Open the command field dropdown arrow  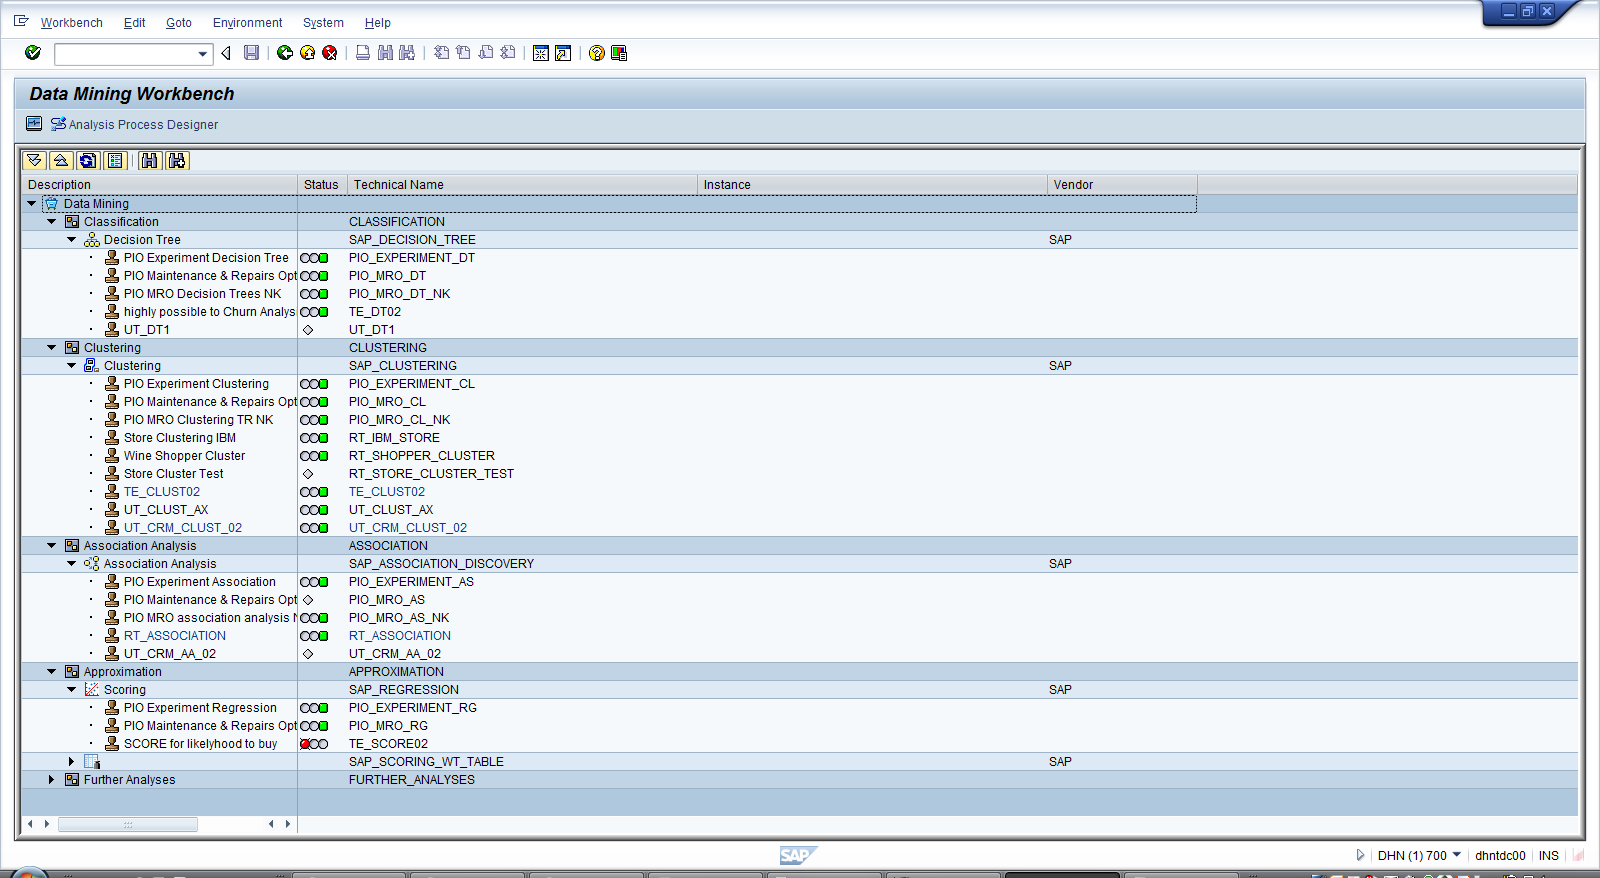click(203, 54)
